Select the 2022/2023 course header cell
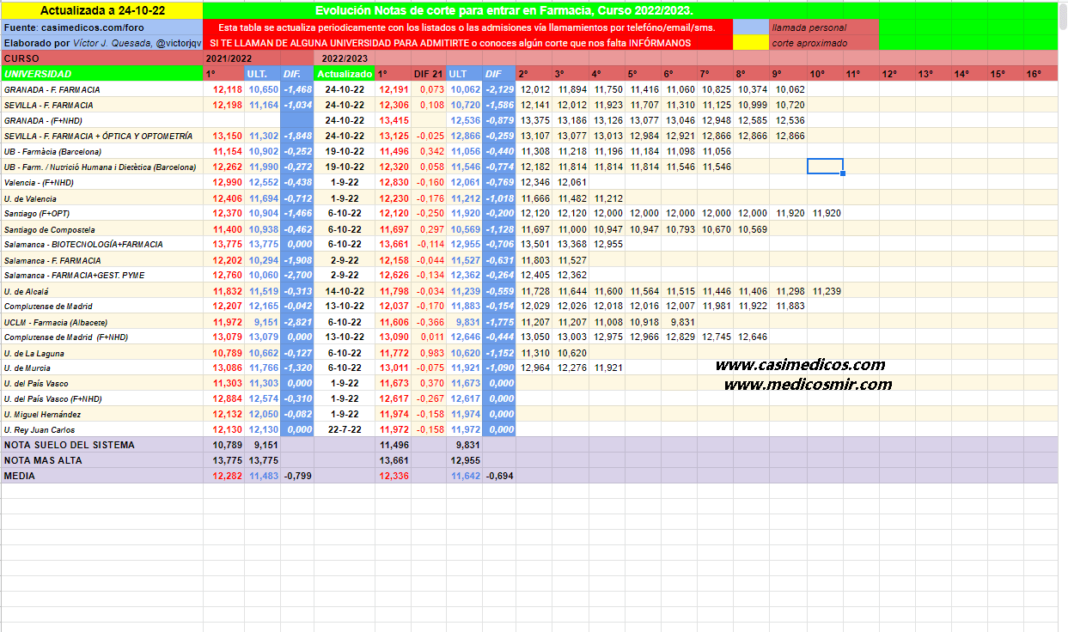Image resolution: width=1068 pixels, height=632 pixels. (345, 59)
